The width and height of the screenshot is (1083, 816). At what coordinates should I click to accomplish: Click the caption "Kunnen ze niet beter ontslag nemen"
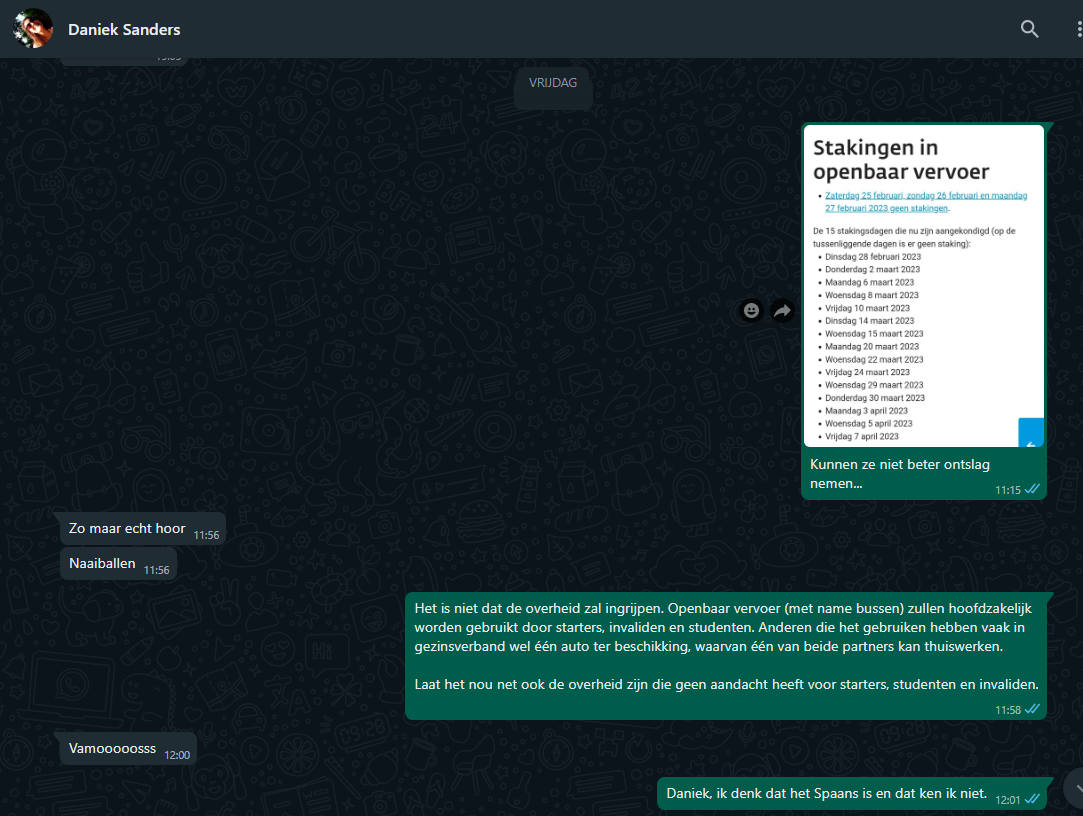click(900, 473)
